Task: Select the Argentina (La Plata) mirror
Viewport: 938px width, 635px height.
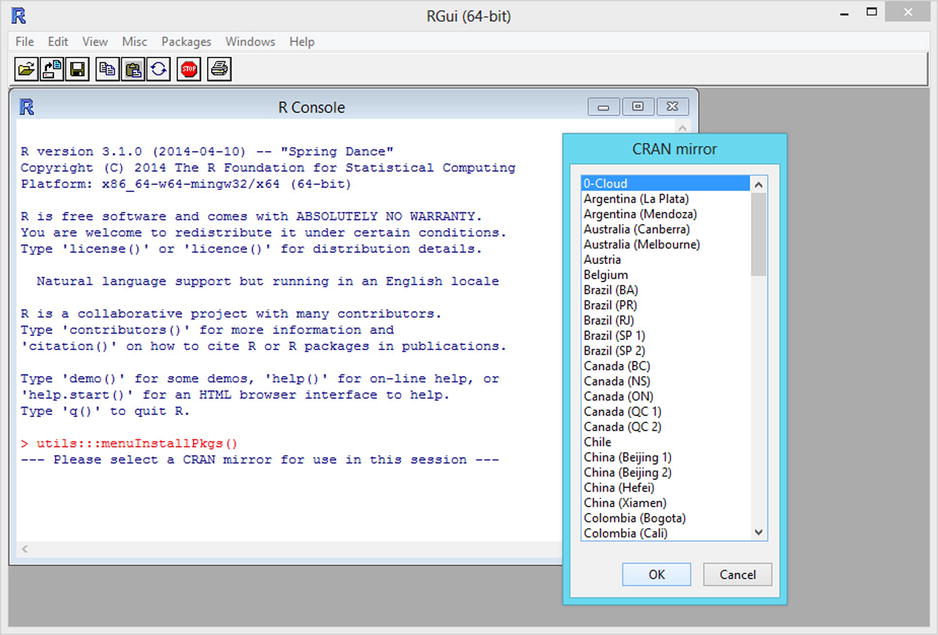Action: (x=666, y=199)
